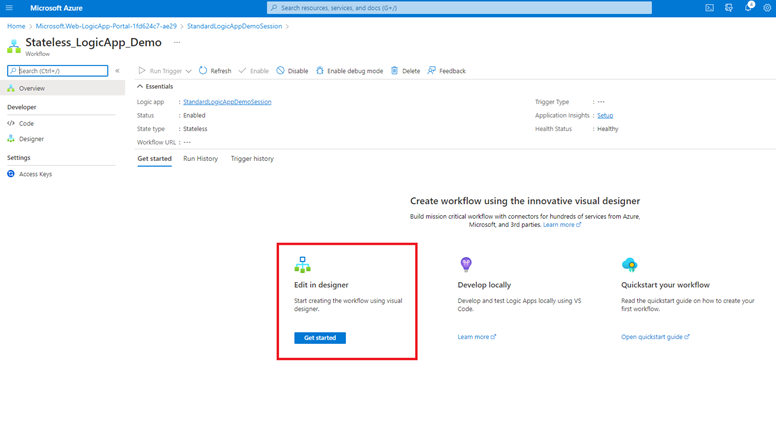
Task: Click the Quickstart your workflow heading
Action: click(665, 285)
